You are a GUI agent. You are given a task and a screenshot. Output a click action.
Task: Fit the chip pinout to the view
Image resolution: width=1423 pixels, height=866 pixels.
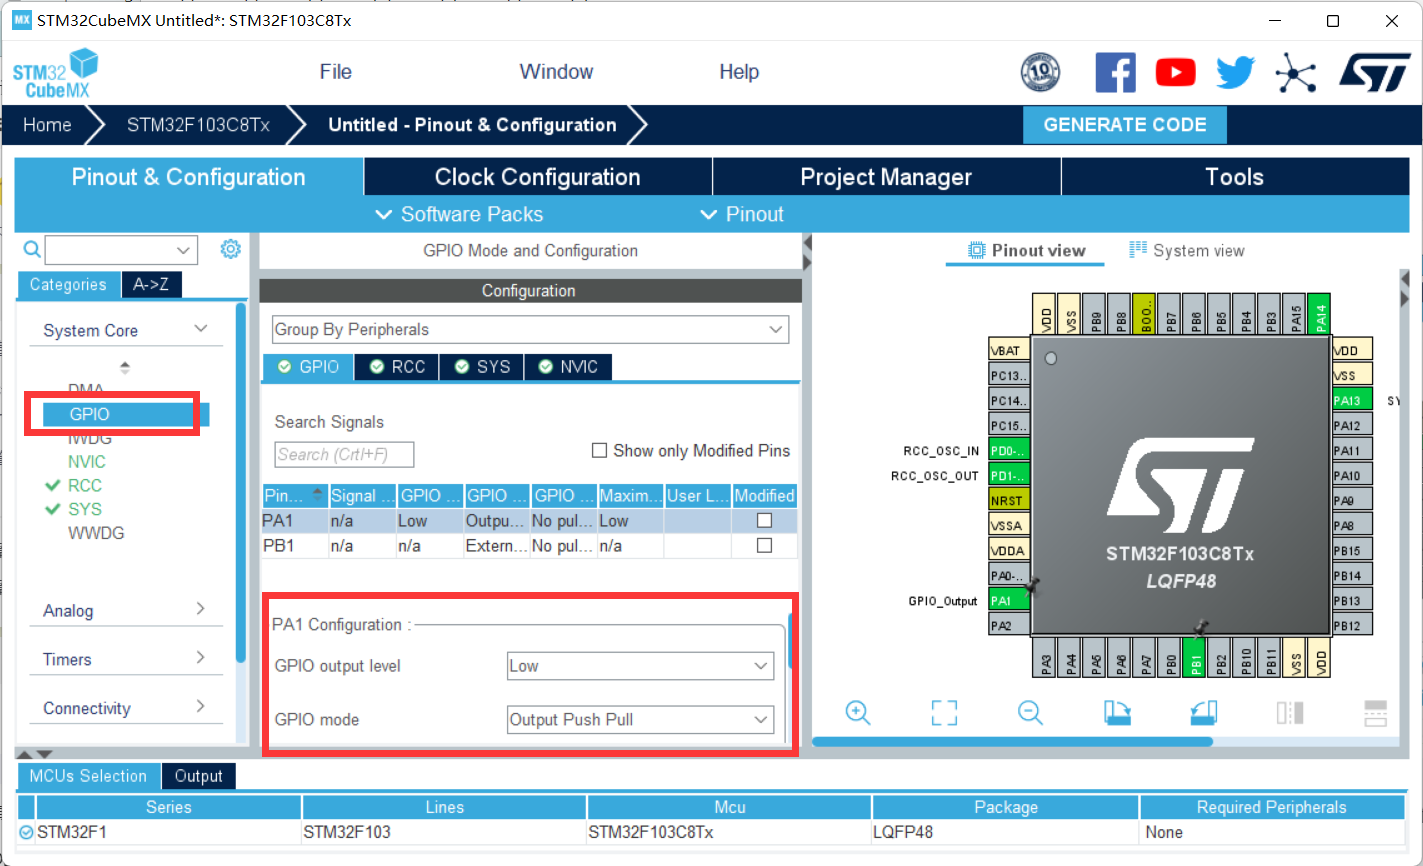(x=943, y=713)
